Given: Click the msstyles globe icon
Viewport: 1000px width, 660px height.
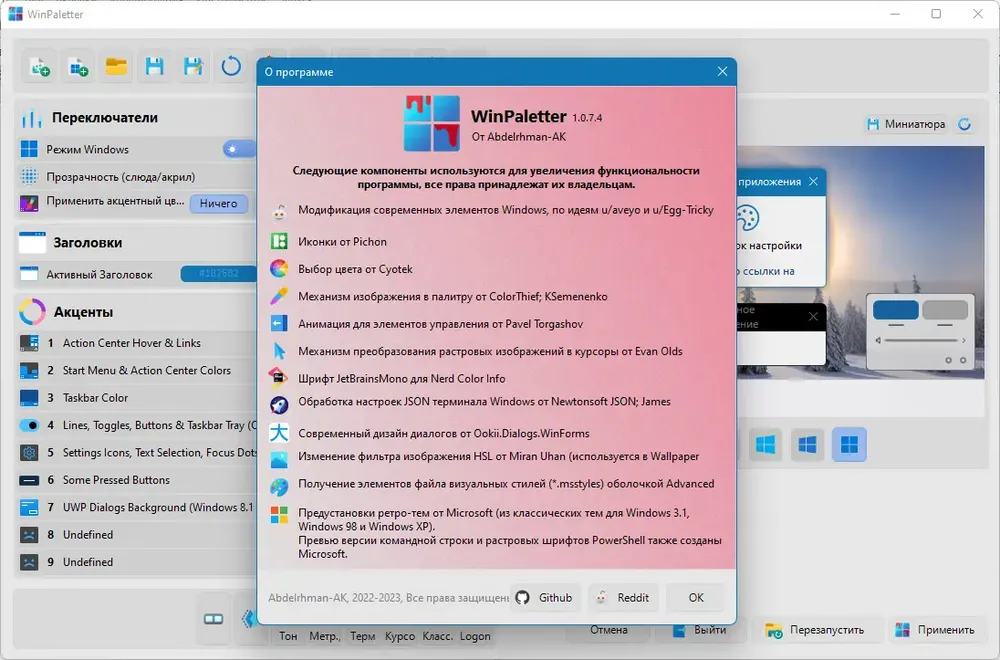Looking at the screenshot, I should click(279, 487).
